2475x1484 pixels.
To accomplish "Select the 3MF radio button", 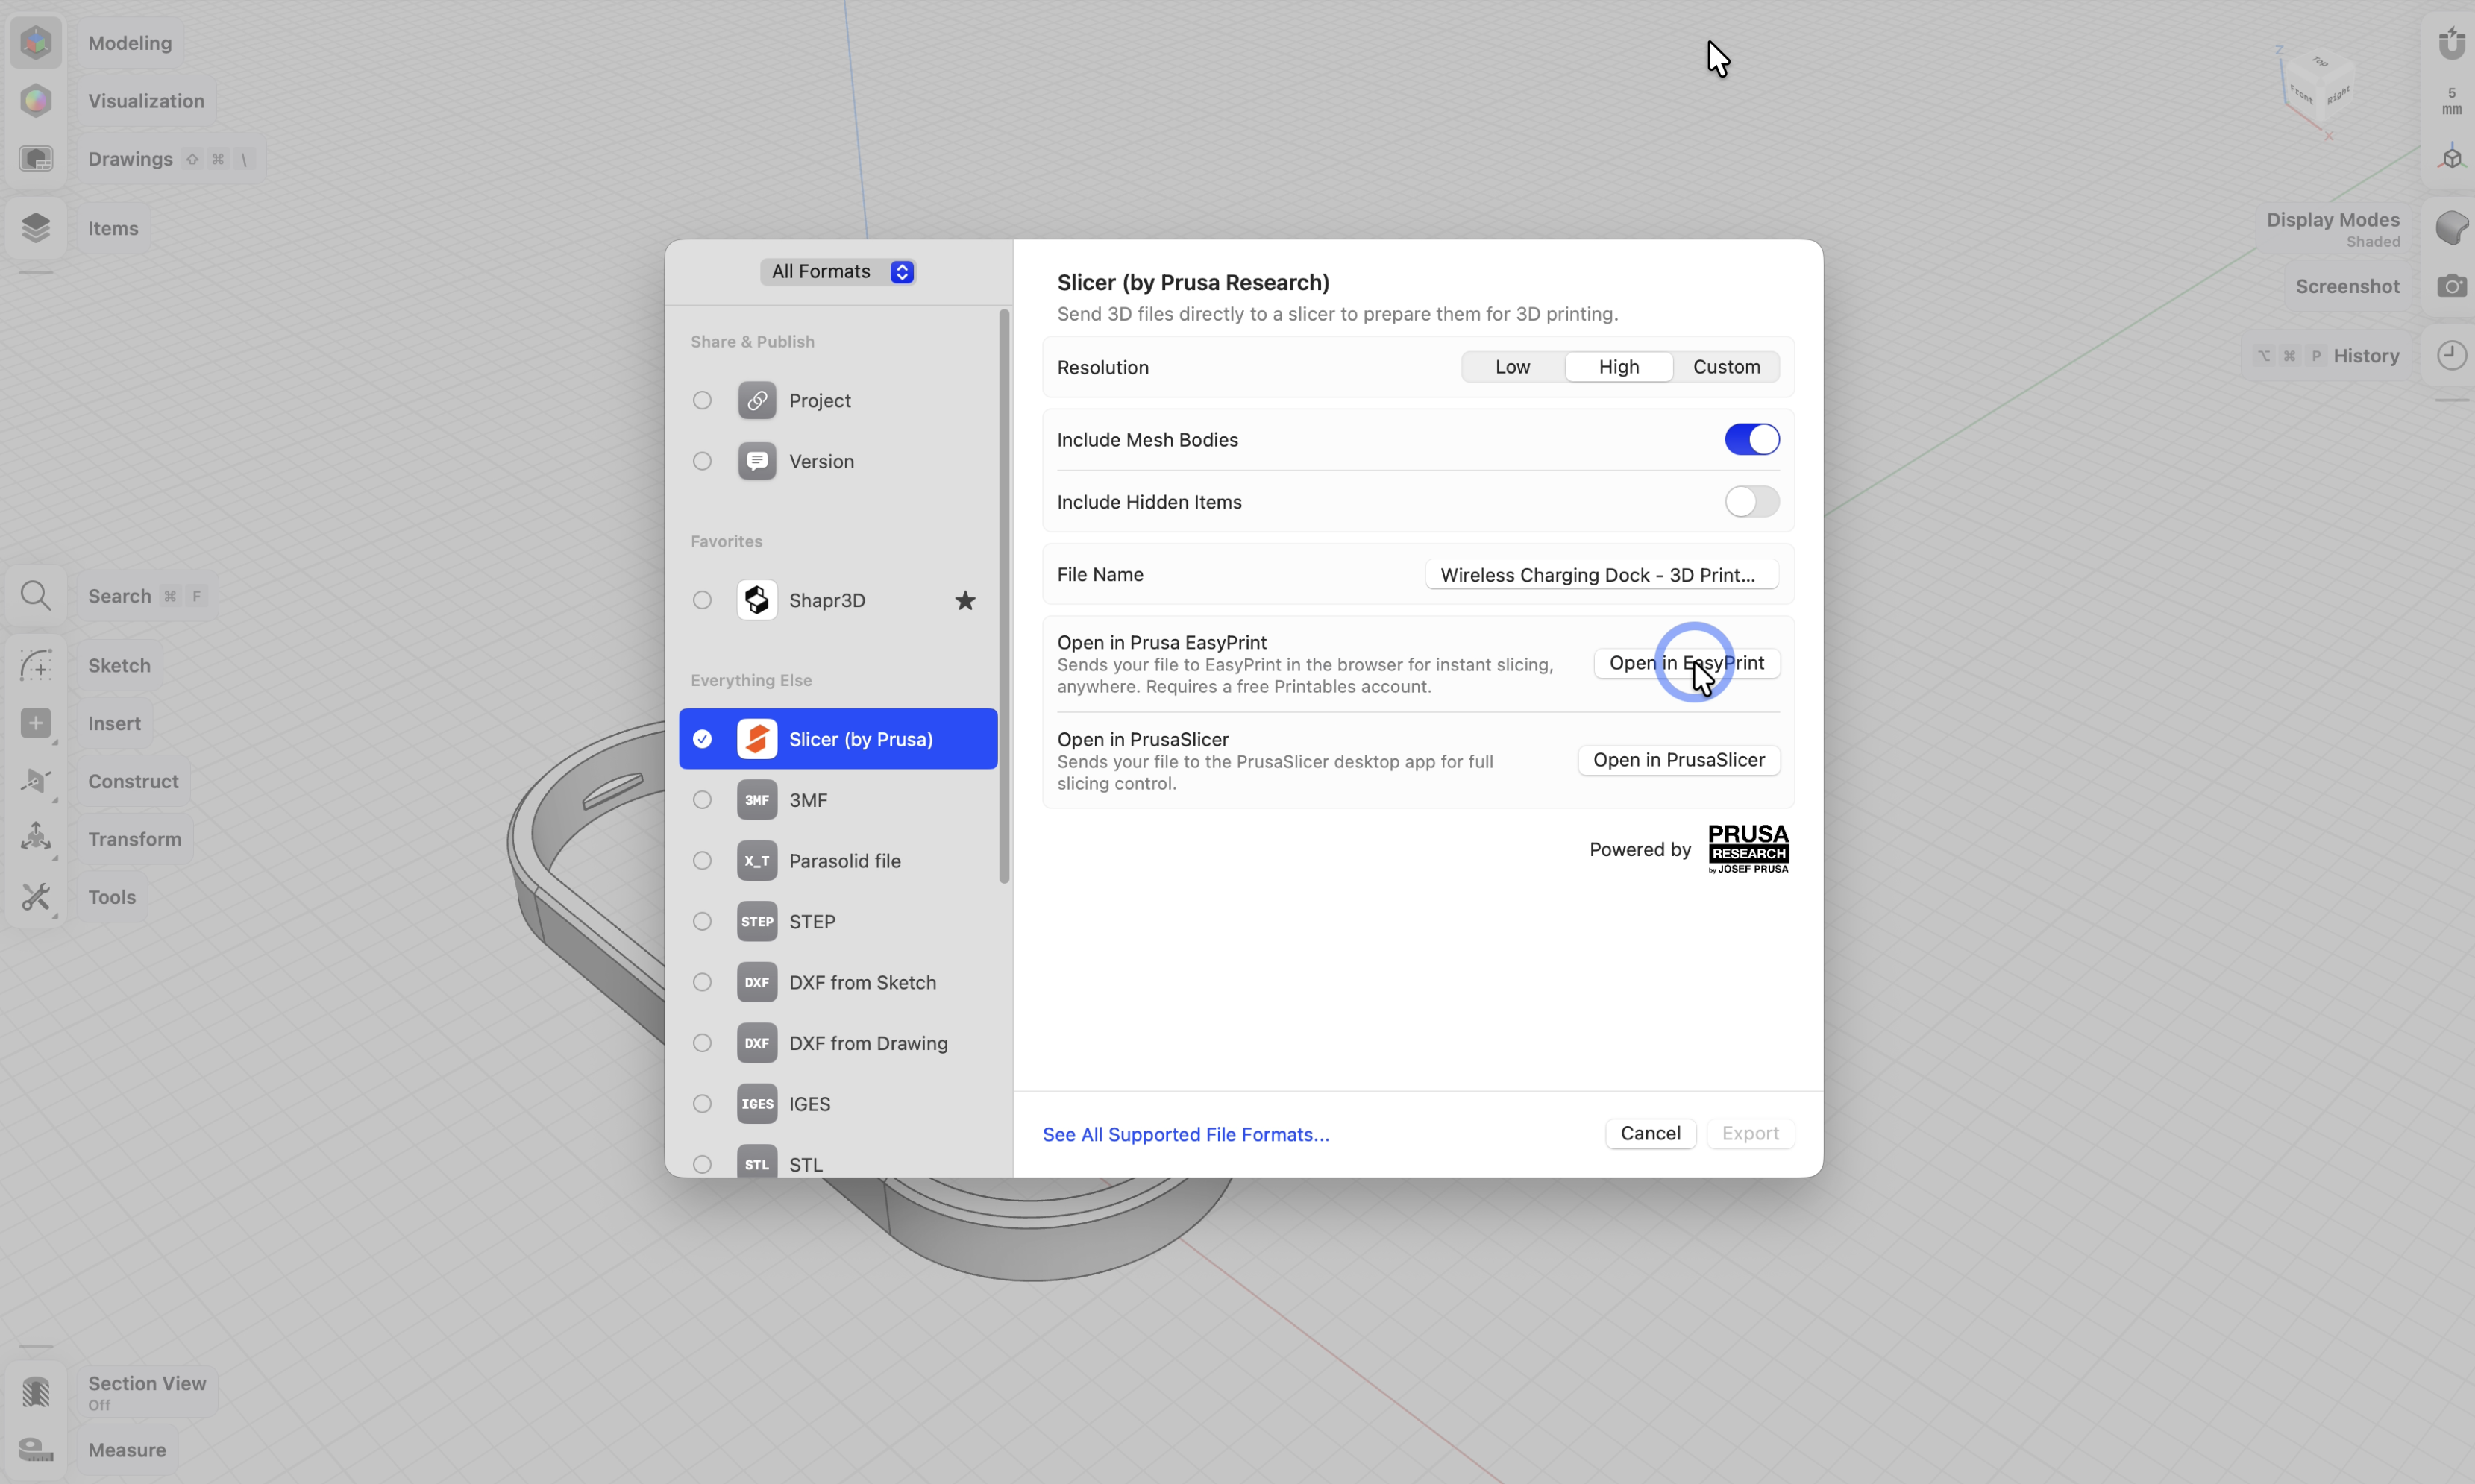I will click(x=702, y=800).
